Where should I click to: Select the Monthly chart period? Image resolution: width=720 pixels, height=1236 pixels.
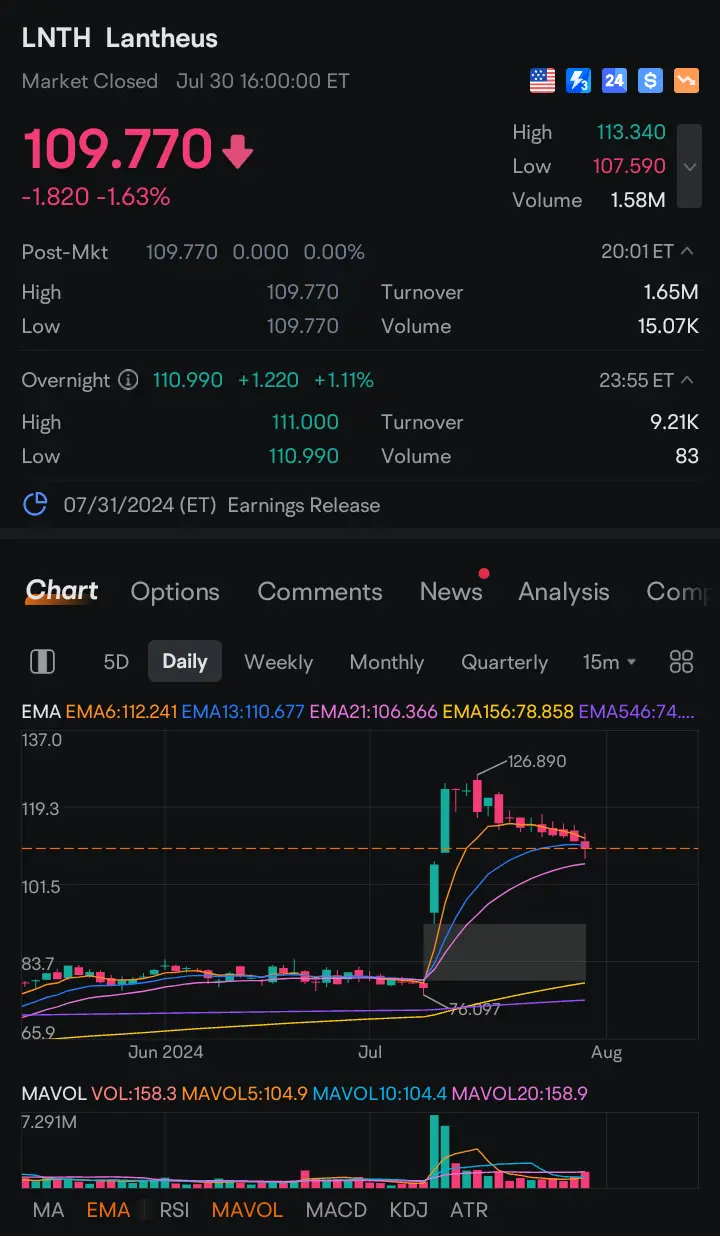(387, 662)
